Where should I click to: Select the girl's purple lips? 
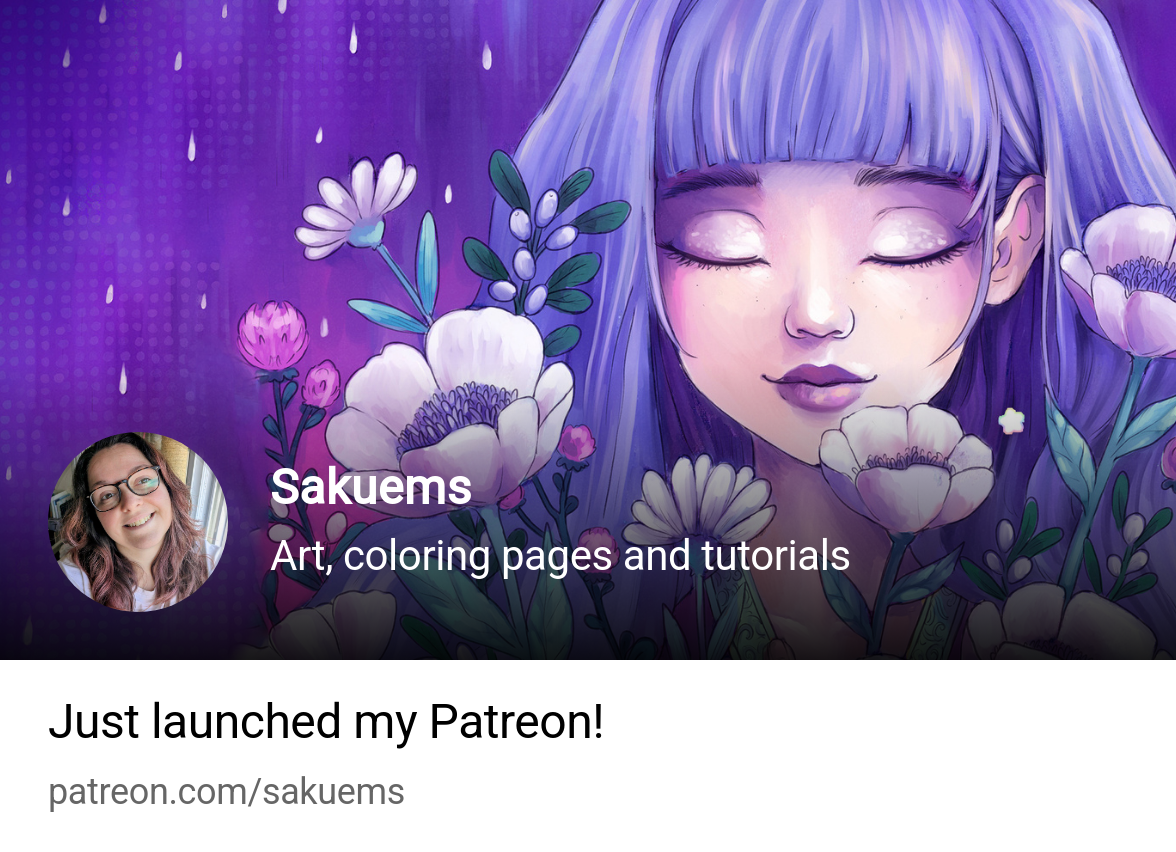820,383
